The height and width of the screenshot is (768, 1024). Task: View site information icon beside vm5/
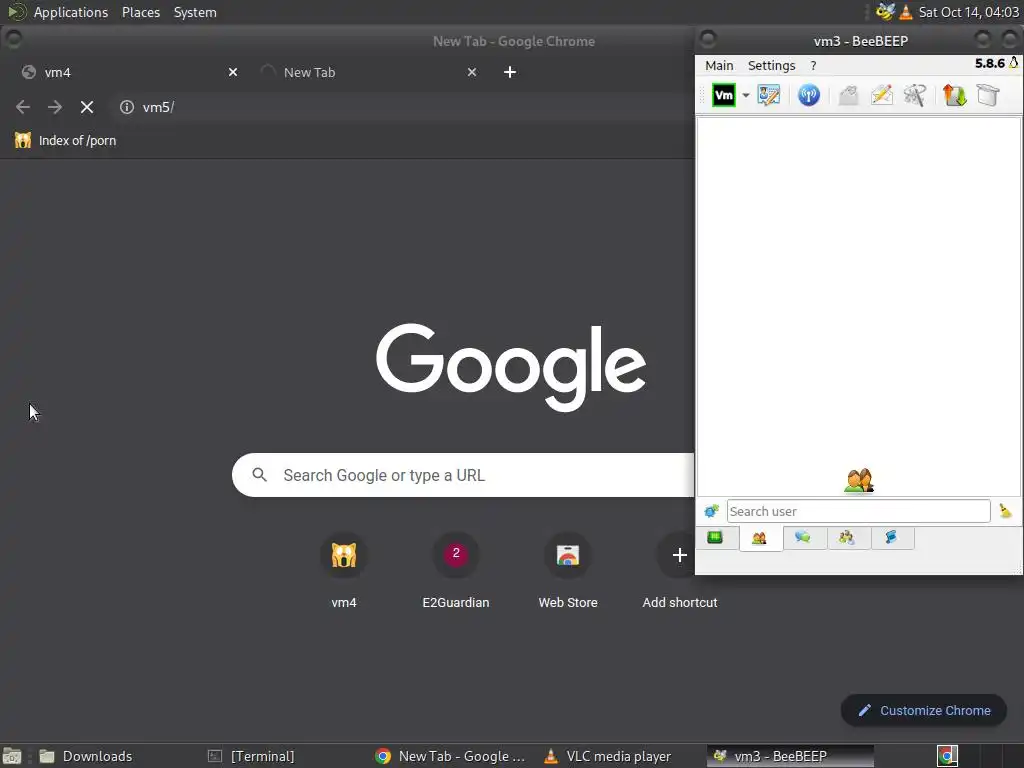coord(127,107)
